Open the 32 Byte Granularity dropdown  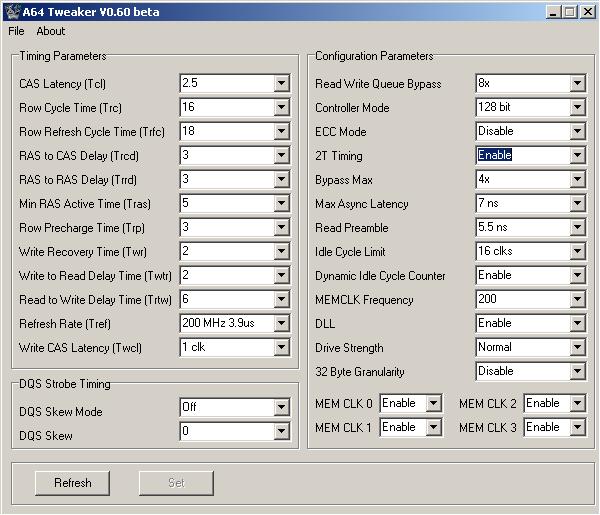(x=577, y=371)
